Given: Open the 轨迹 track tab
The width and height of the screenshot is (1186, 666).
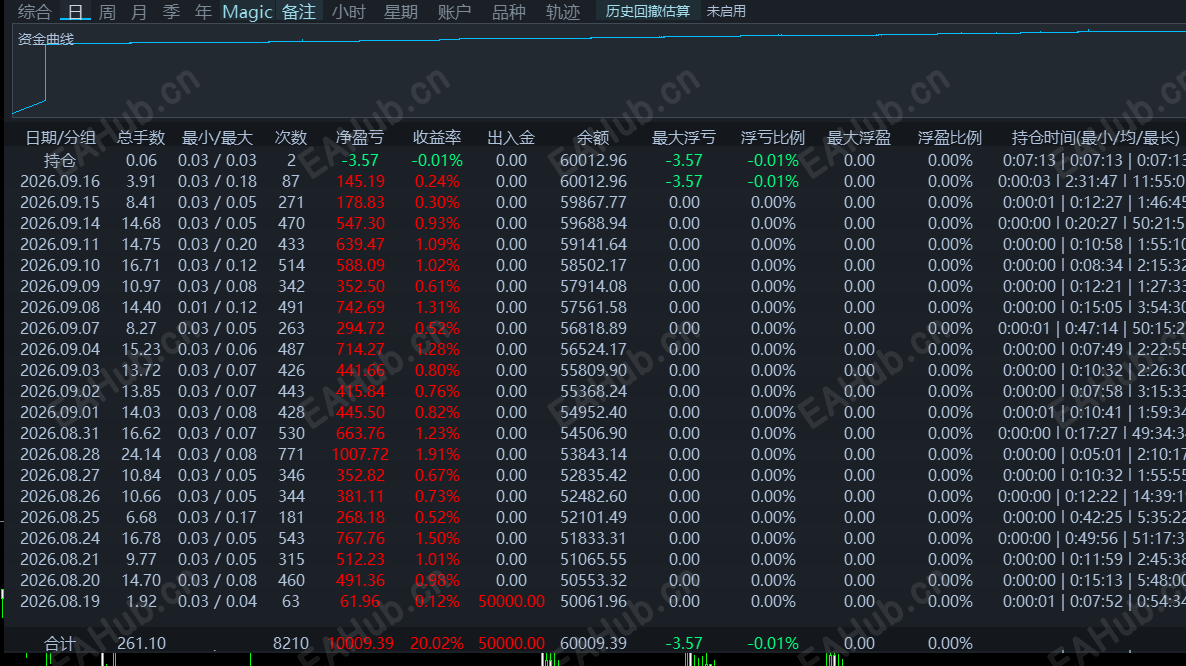Looking at the screenshot, I should click(563, 11).
